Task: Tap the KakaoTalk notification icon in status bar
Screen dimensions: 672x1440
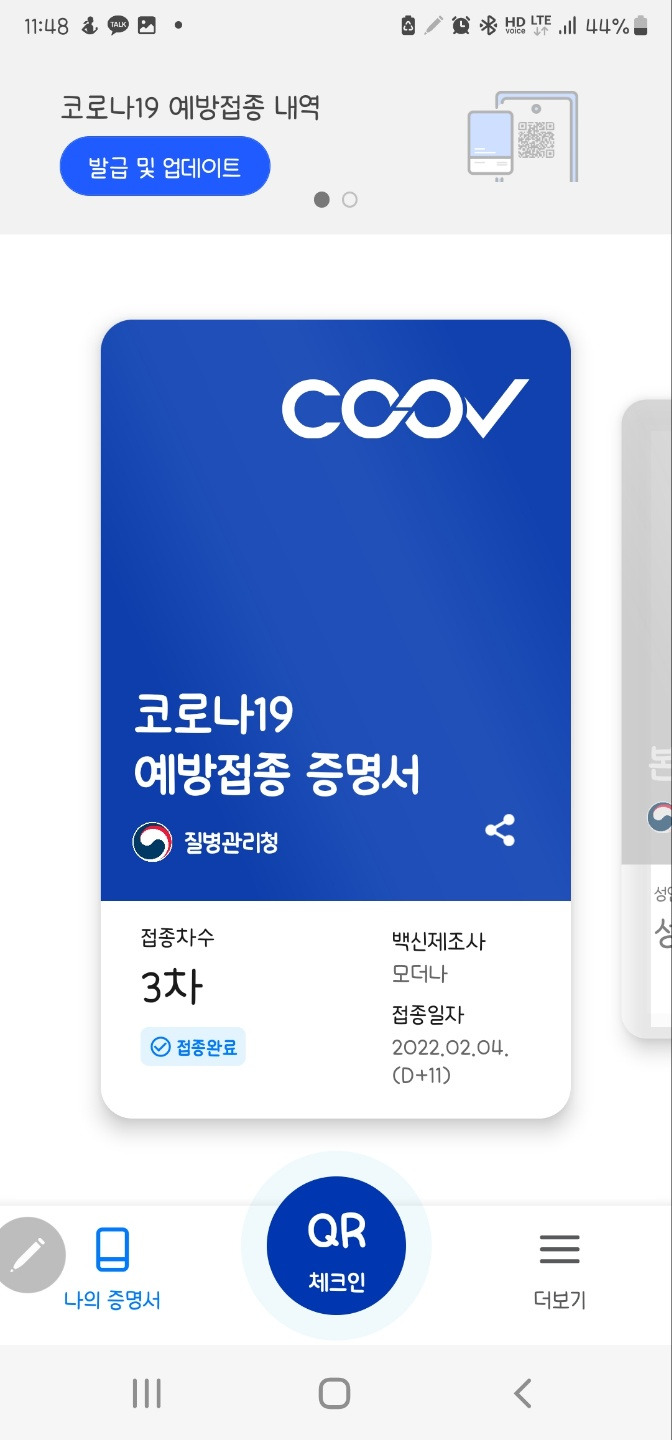Action: [118, 25]
